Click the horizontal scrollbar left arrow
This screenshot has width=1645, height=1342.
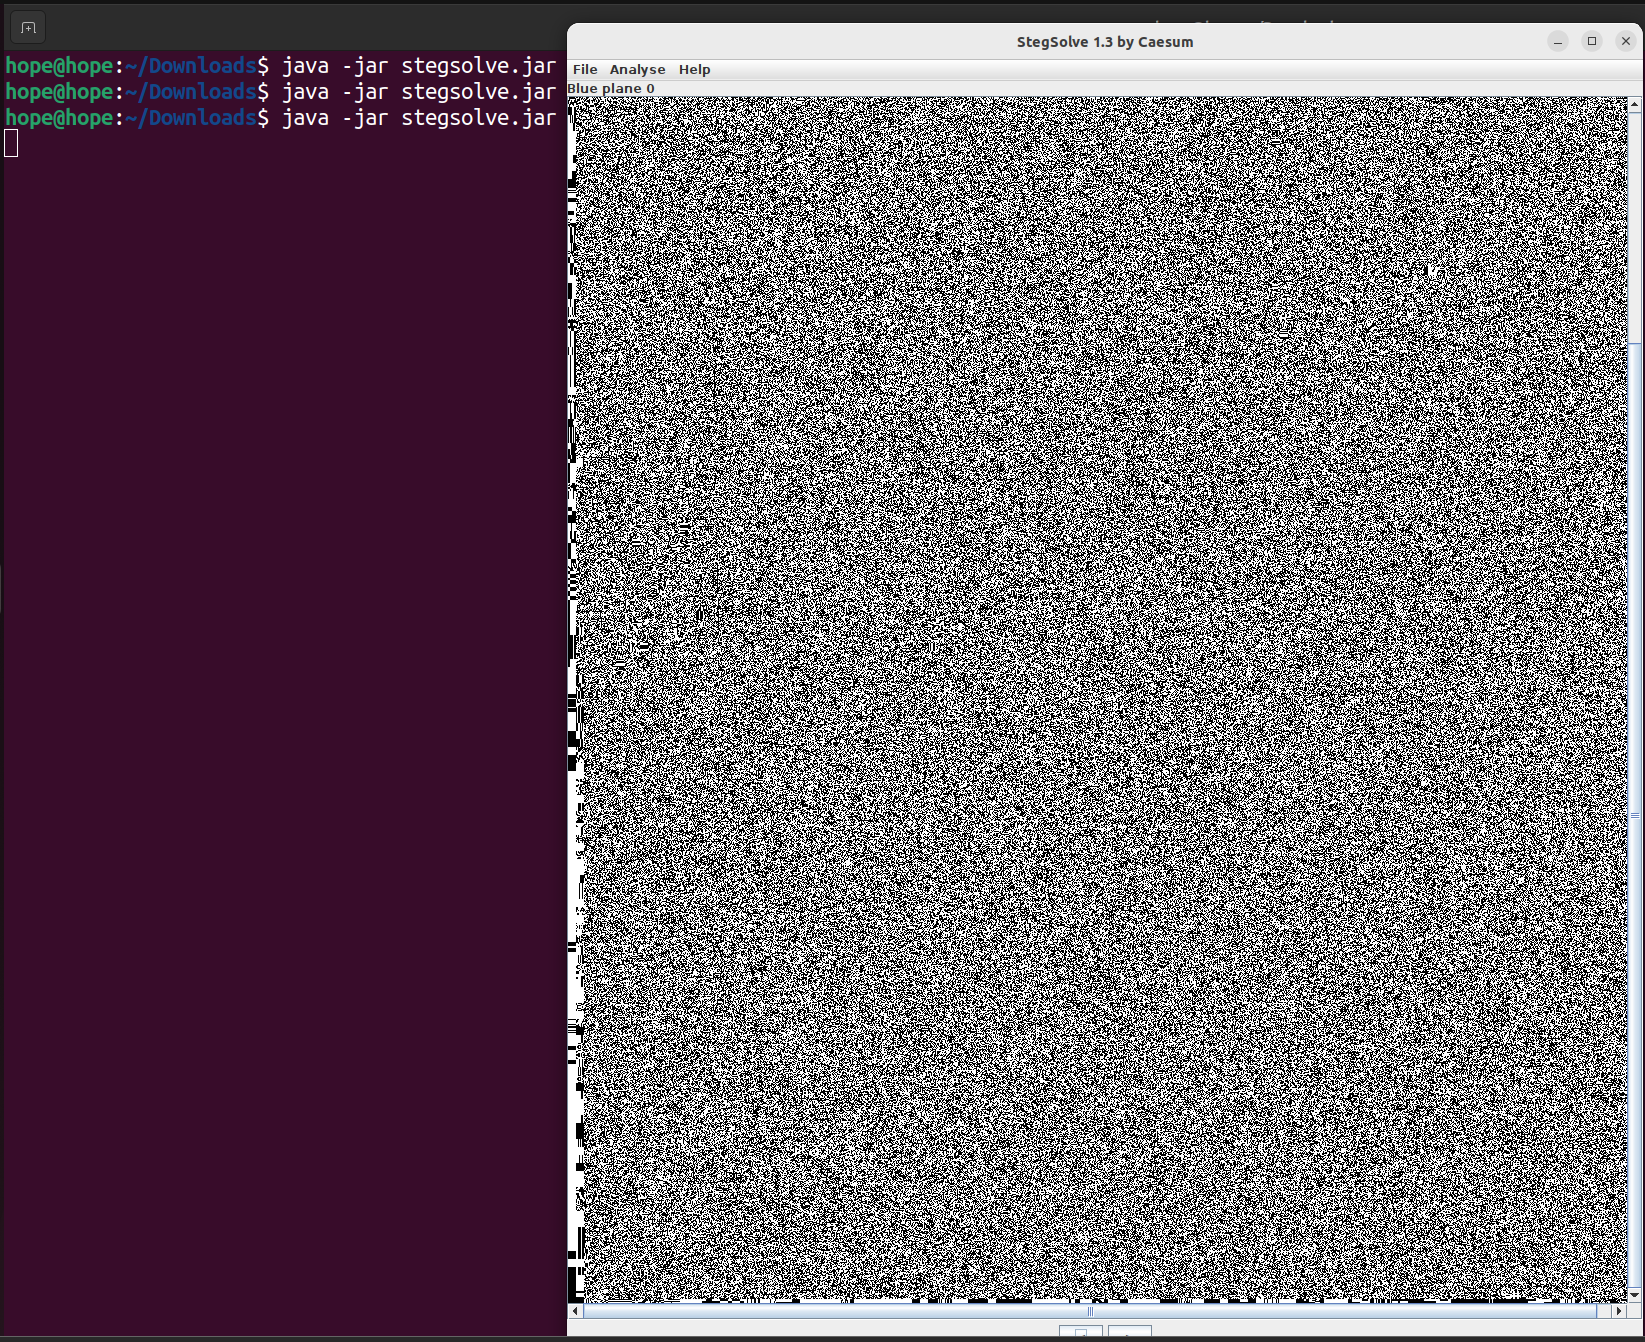575,1310
